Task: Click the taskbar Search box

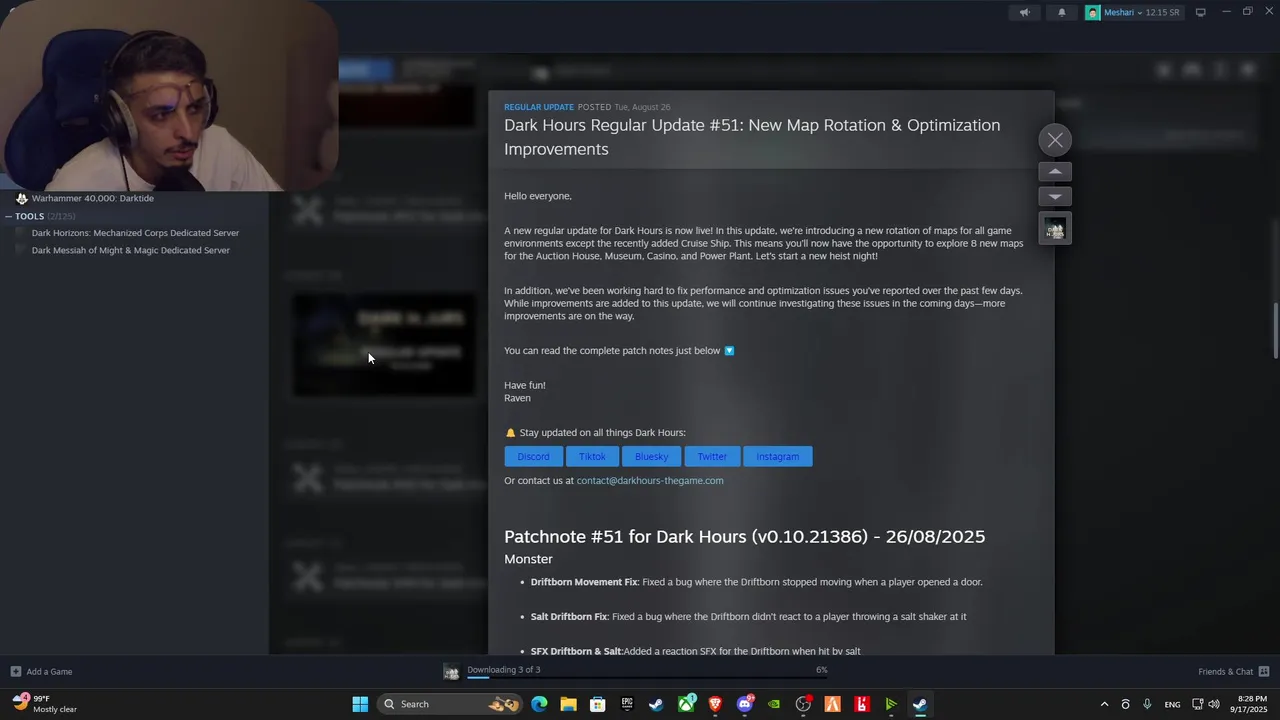Action: click(x=450, y=704)
